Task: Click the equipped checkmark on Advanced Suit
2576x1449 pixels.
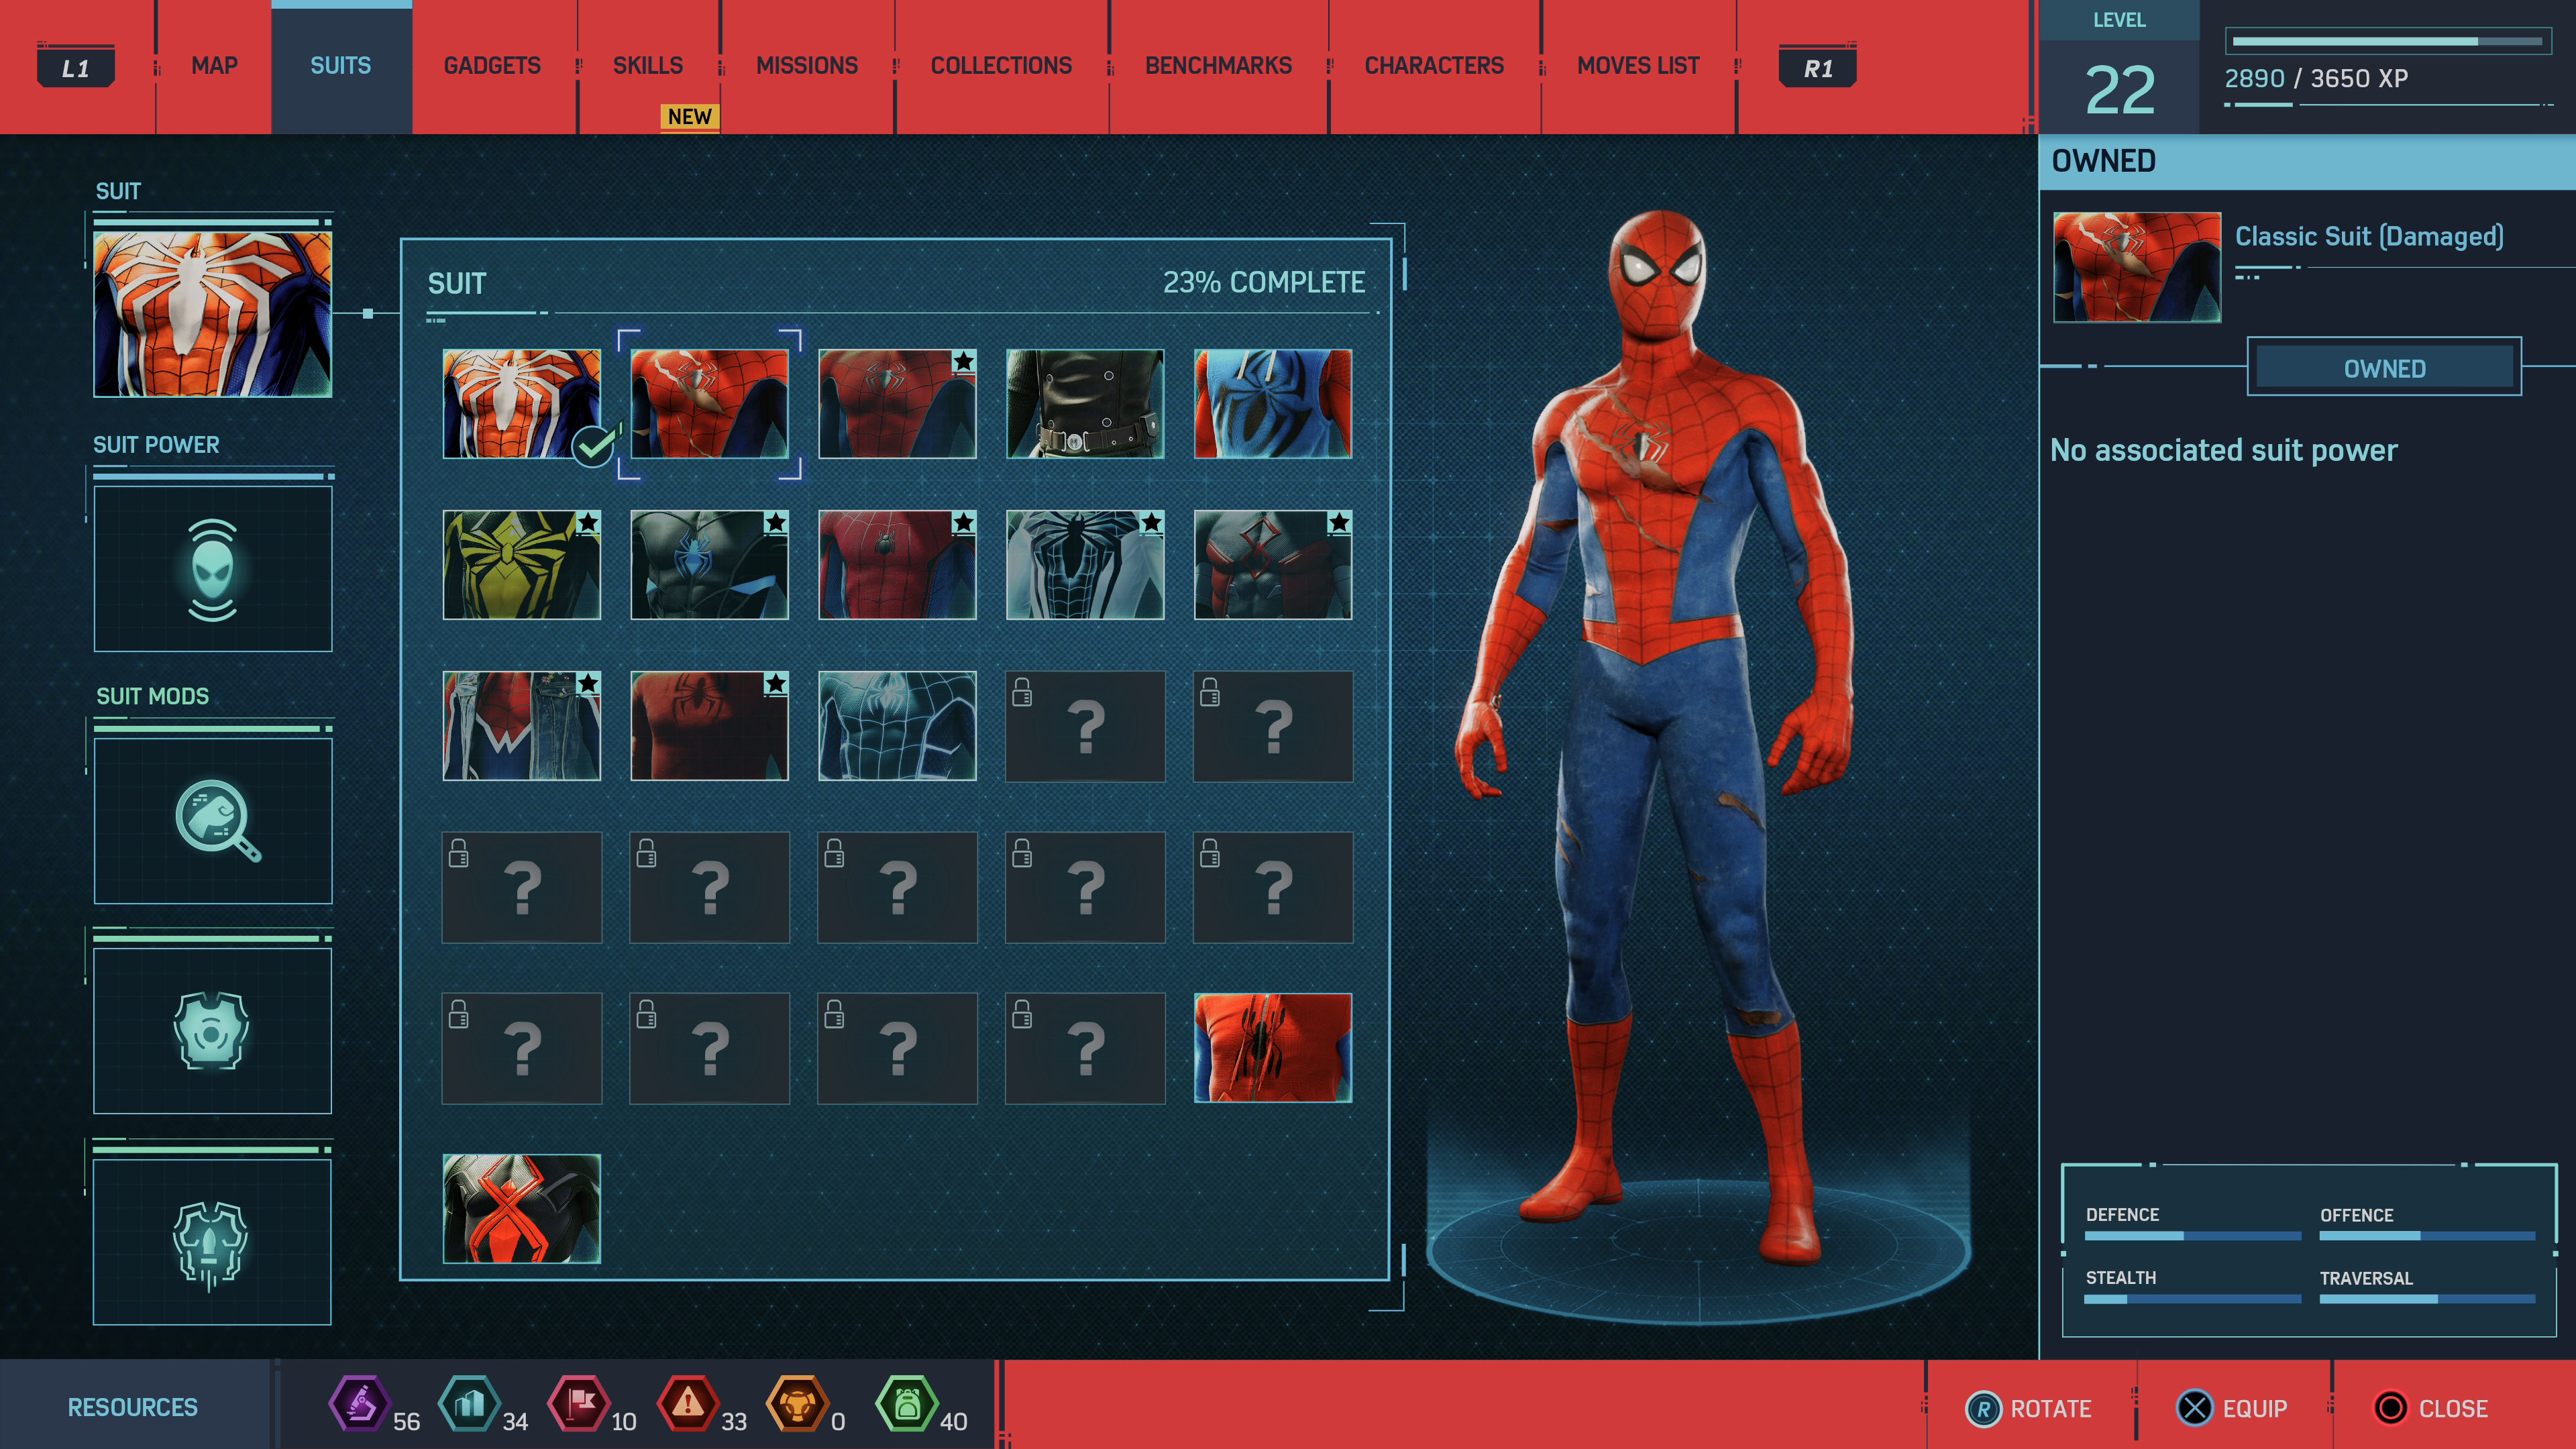Action: tap(594, 446)
